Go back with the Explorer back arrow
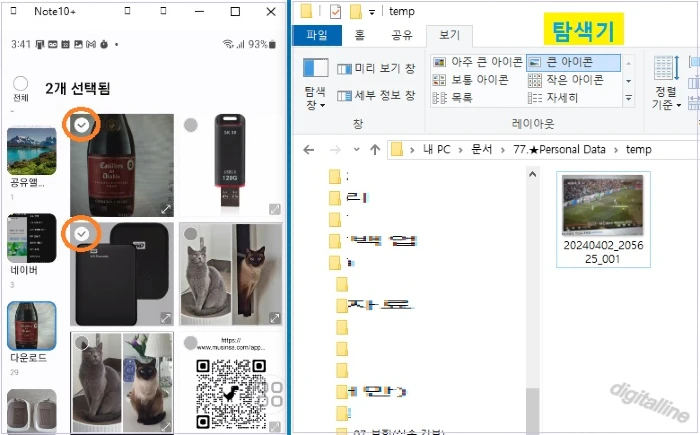This screenshot has width=700, height=435. pyautogui.click(x=308, y=150)
